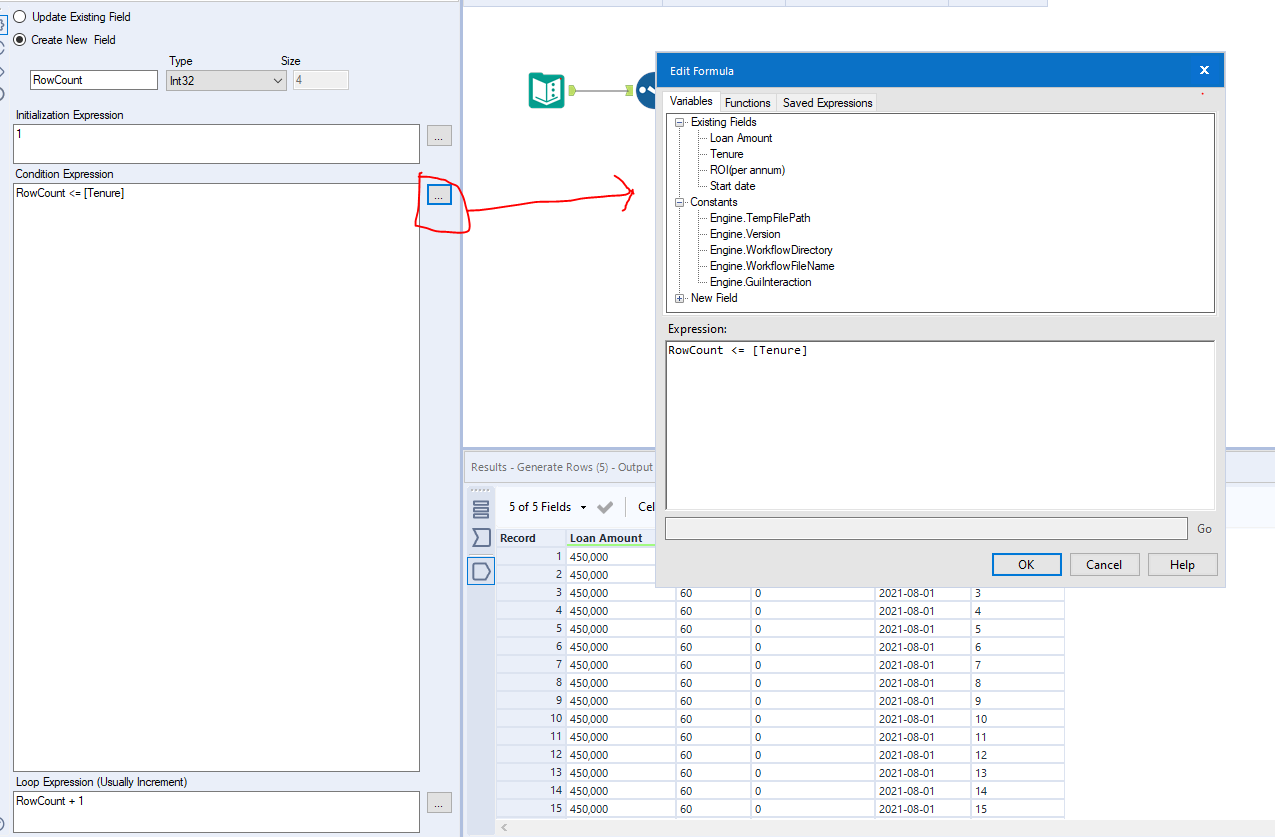Click the metadata icon in Results sidebar
1275x837 pixels.
tap(481, 538)
